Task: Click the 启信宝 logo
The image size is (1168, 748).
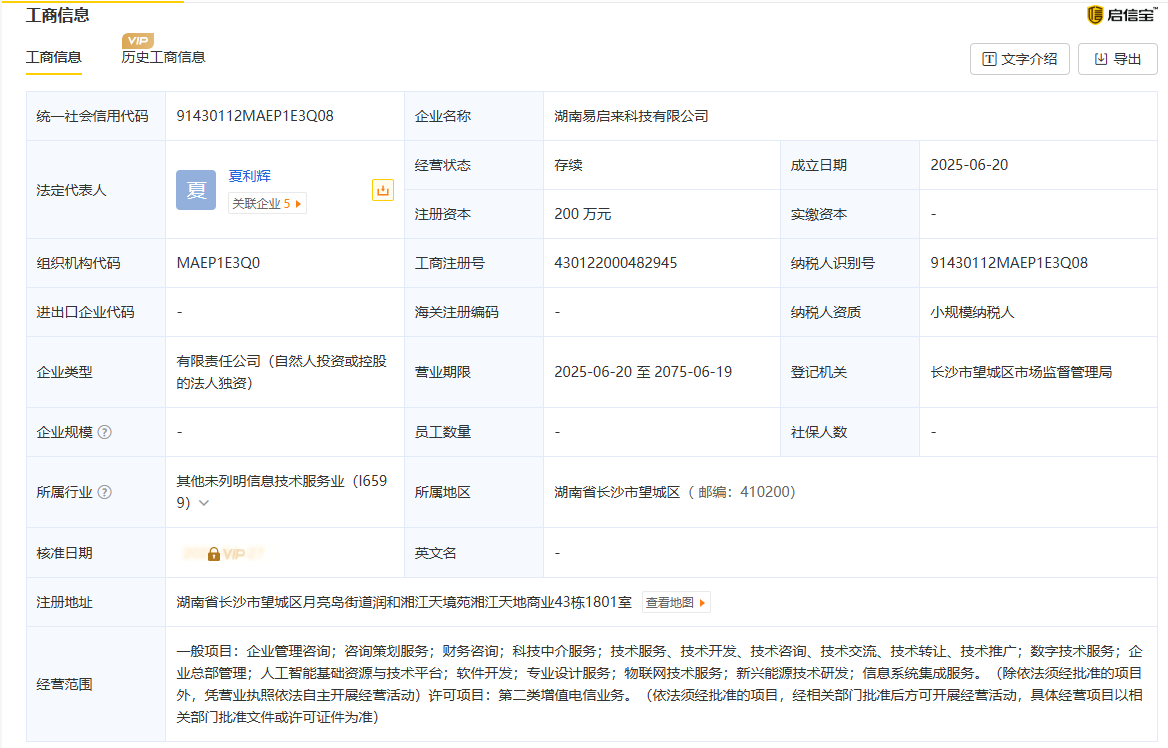Action: tap(1121, 15)
